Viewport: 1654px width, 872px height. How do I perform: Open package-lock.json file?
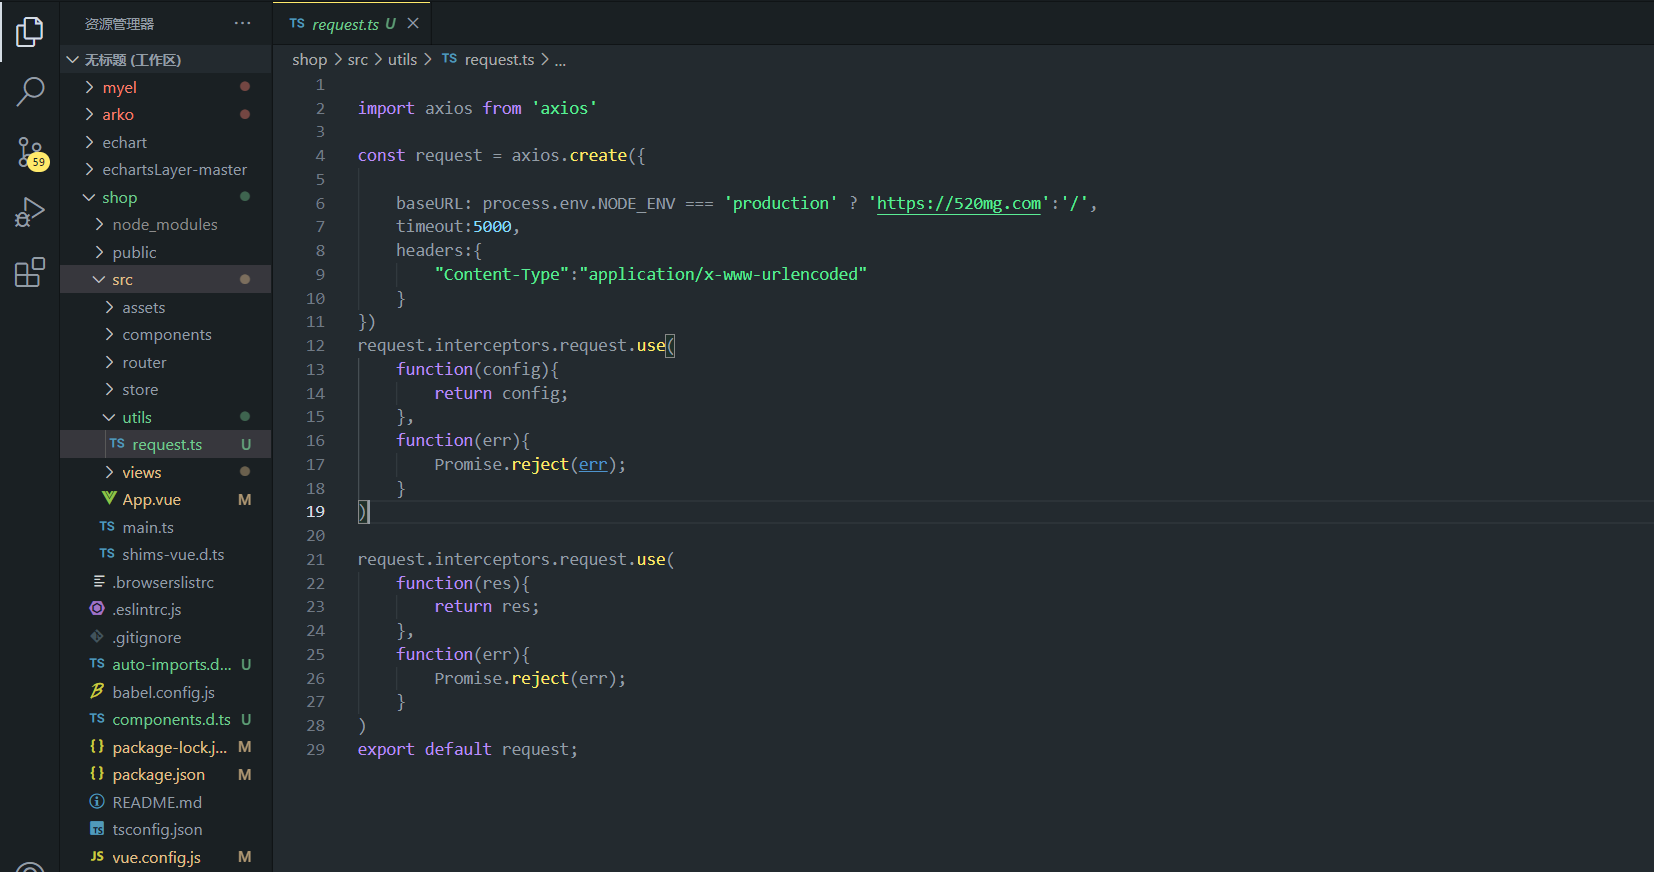click(x=166, y=747)
